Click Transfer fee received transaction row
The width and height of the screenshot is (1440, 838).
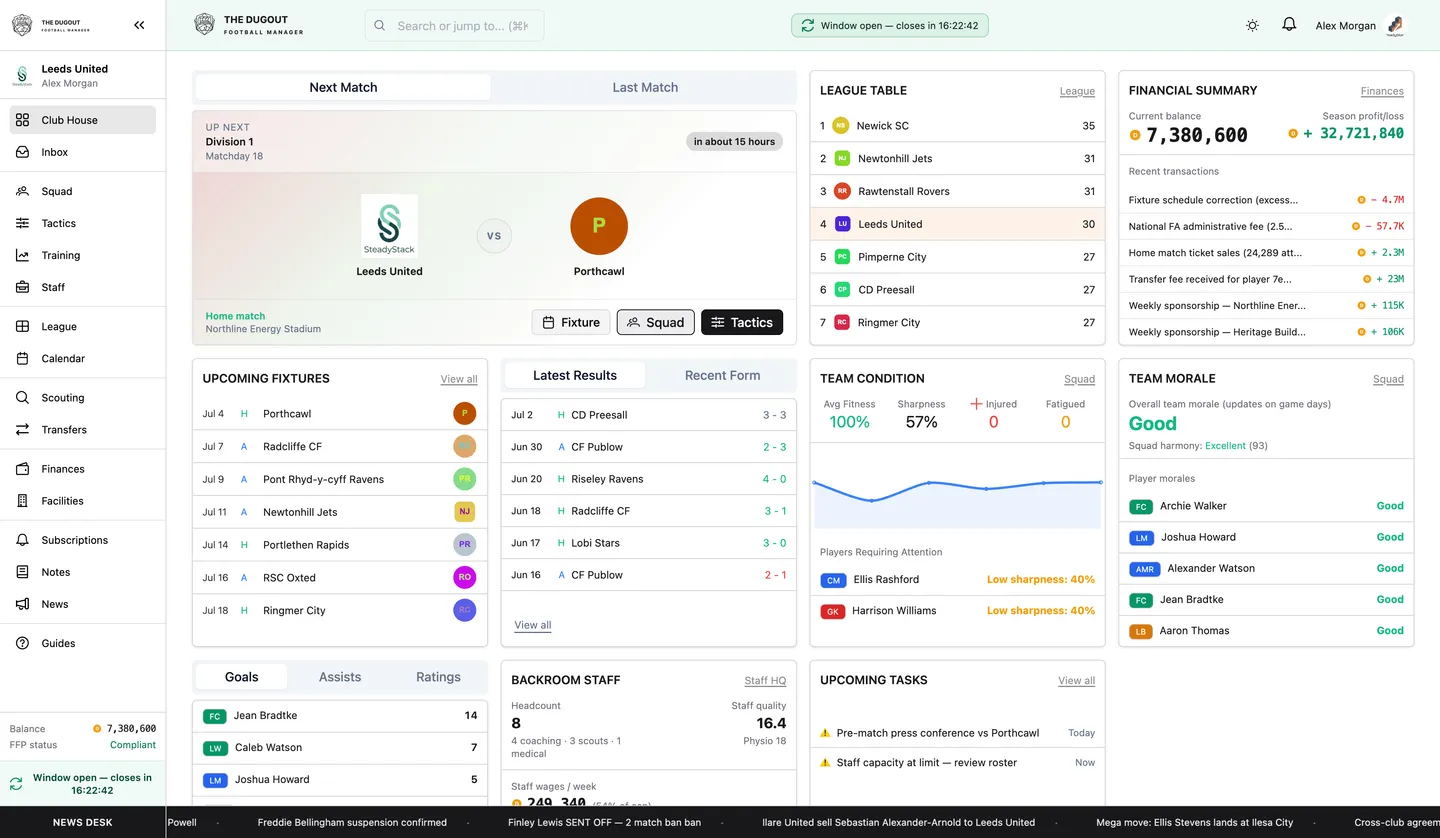pos(1266,279)
